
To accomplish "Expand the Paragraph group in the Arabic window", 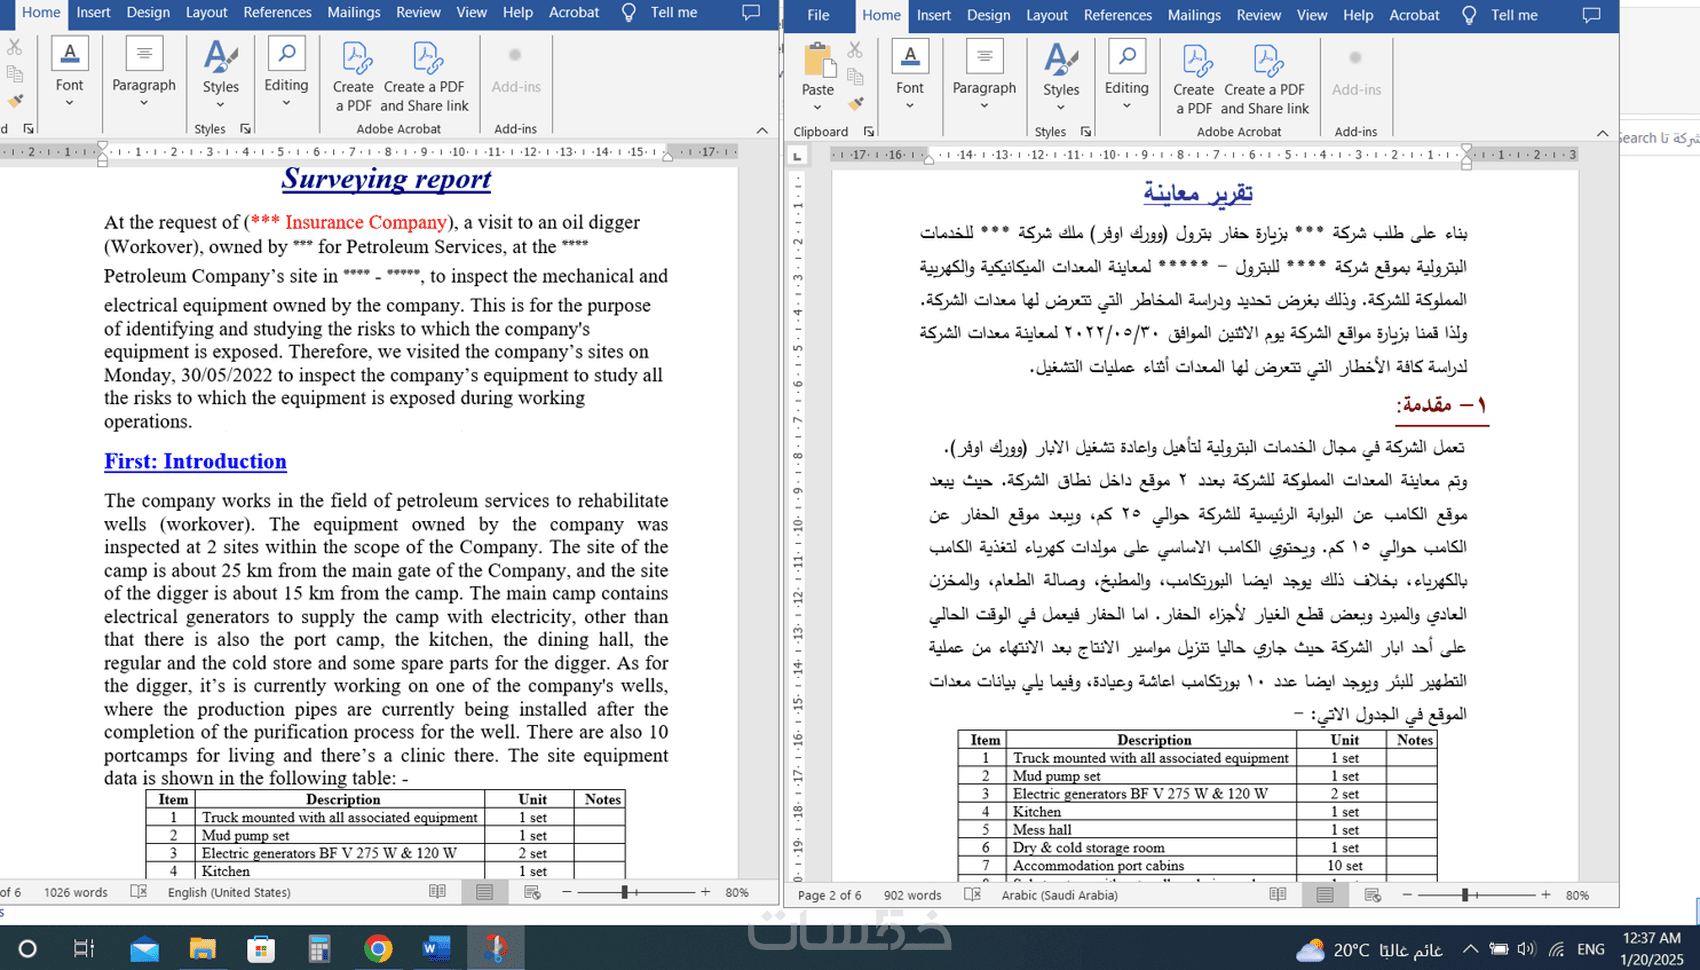I will 984,77.
